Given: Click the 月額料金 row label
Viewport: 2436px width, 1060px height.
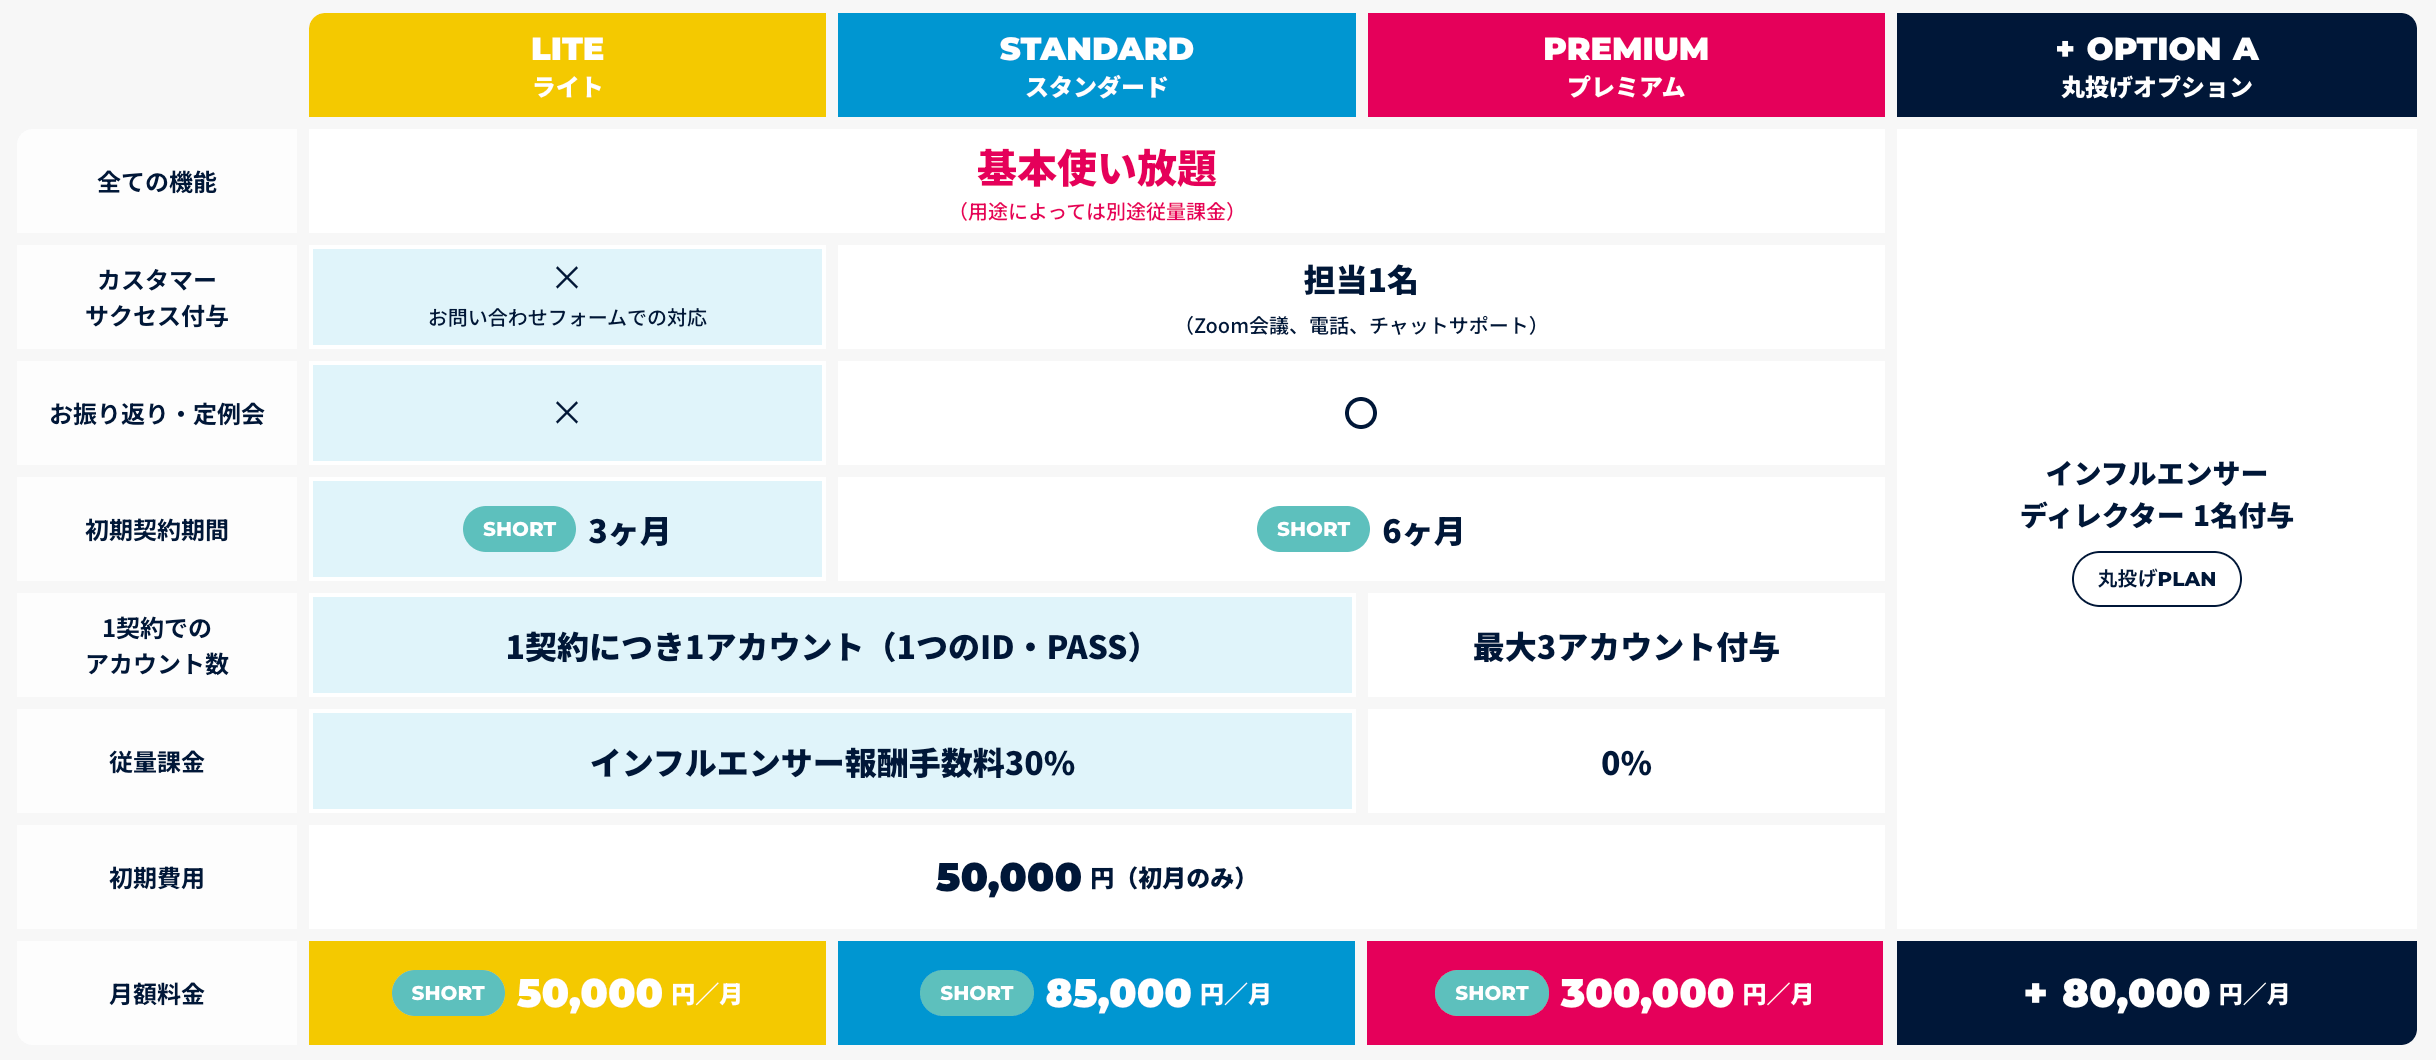Looking at the screenshot, I should point(157,994).
